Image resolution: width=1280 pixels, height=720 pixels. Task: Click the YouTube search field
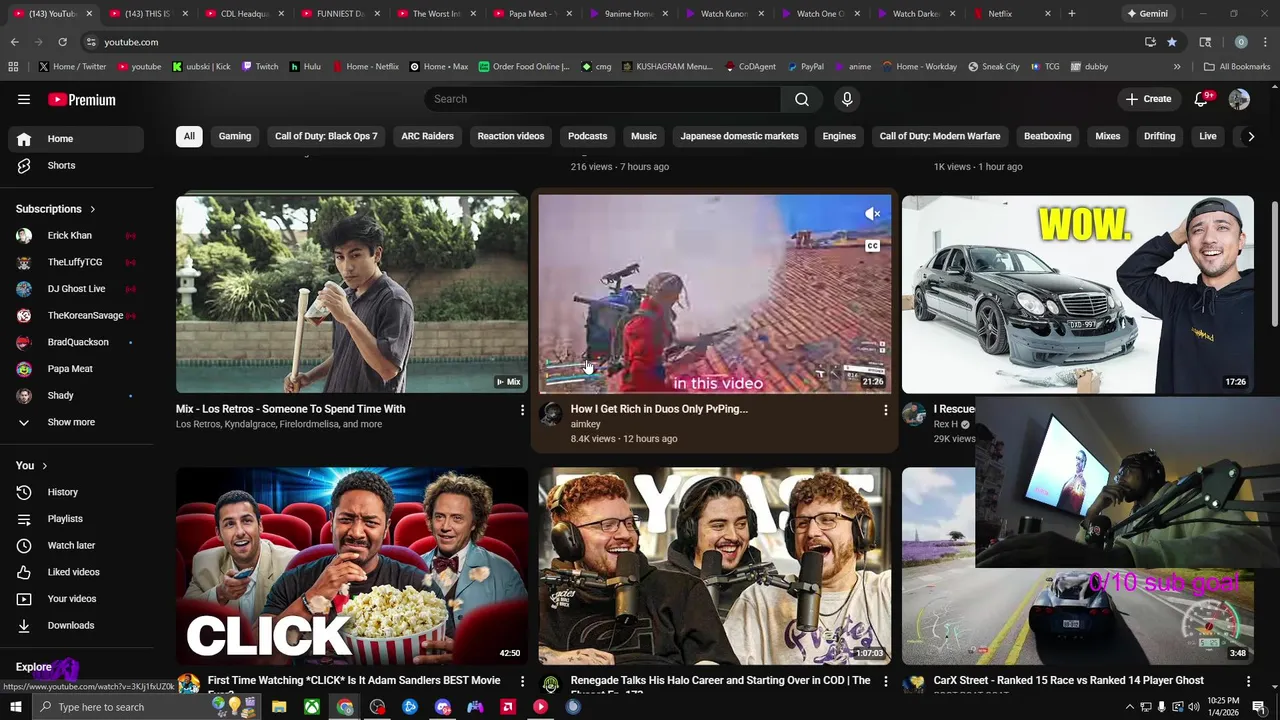pyautogui.click(x=603, y=99)
